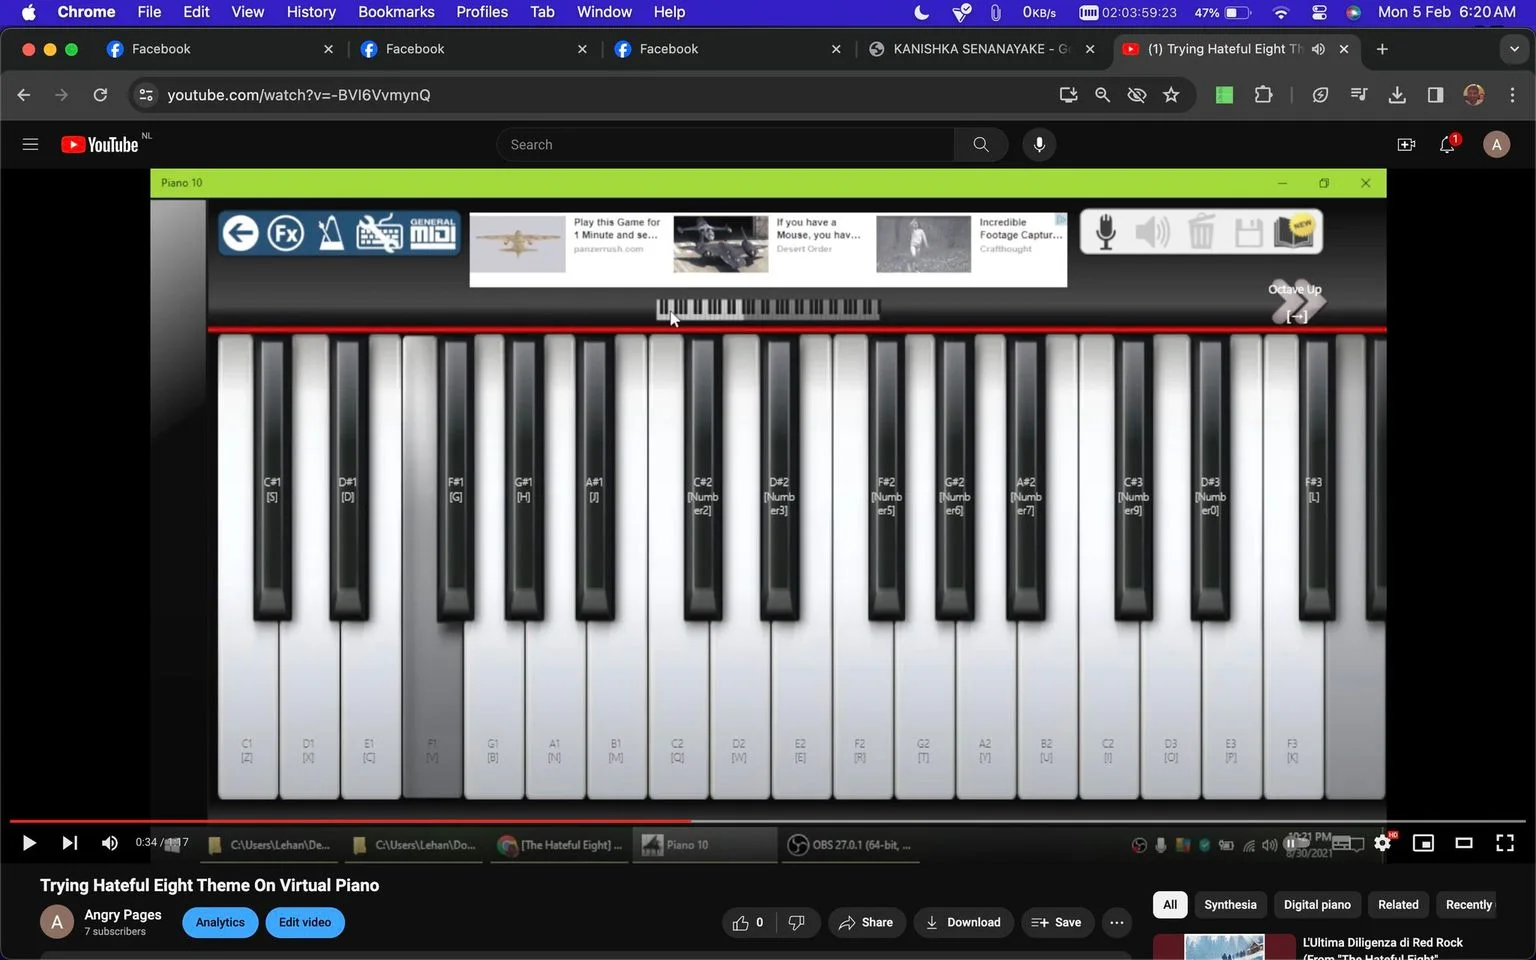Like the video with thumbs up
The height and width of the screenshot is (960, 1536).
748,922
